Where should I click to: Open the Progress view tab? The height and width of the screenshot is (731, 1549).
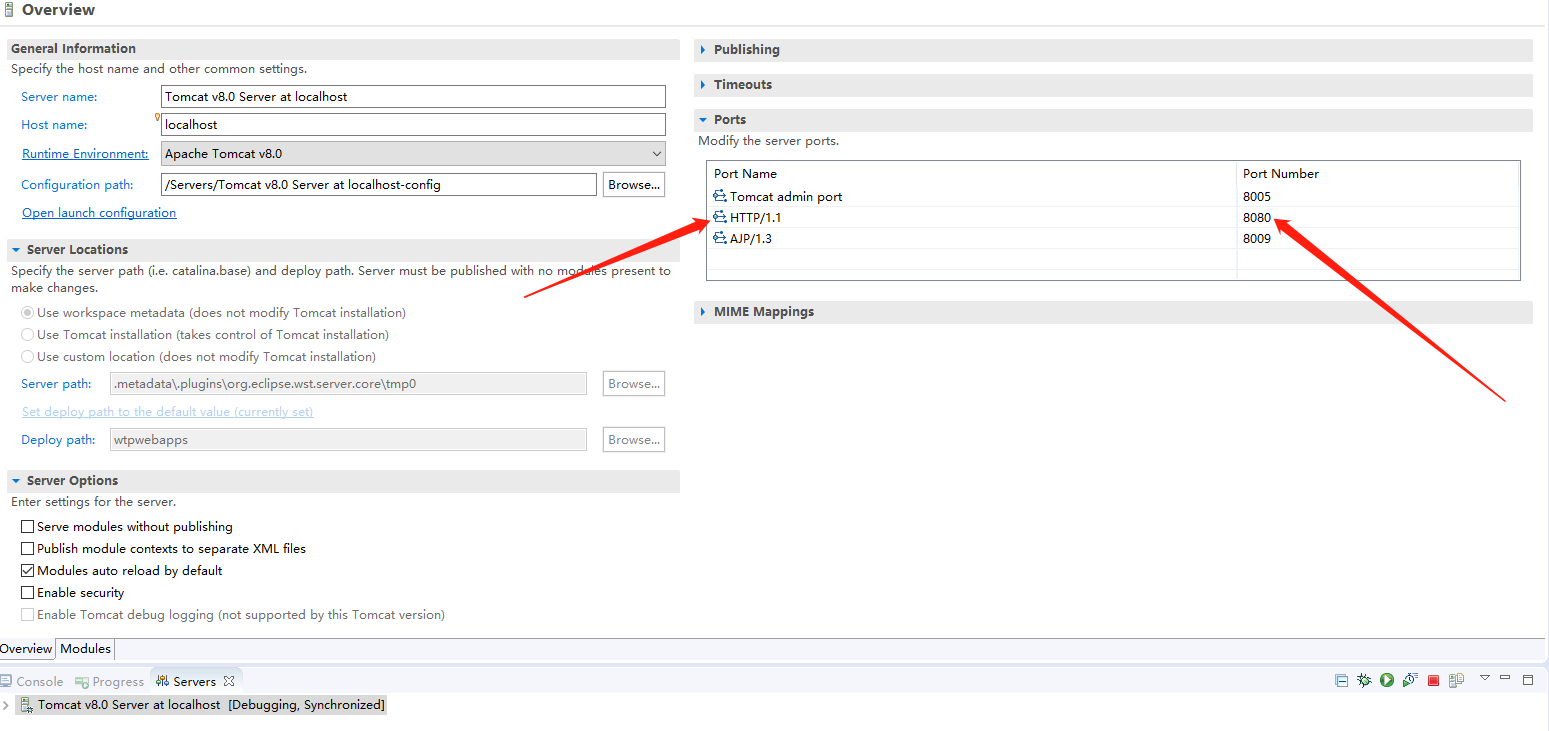[109, 681]
